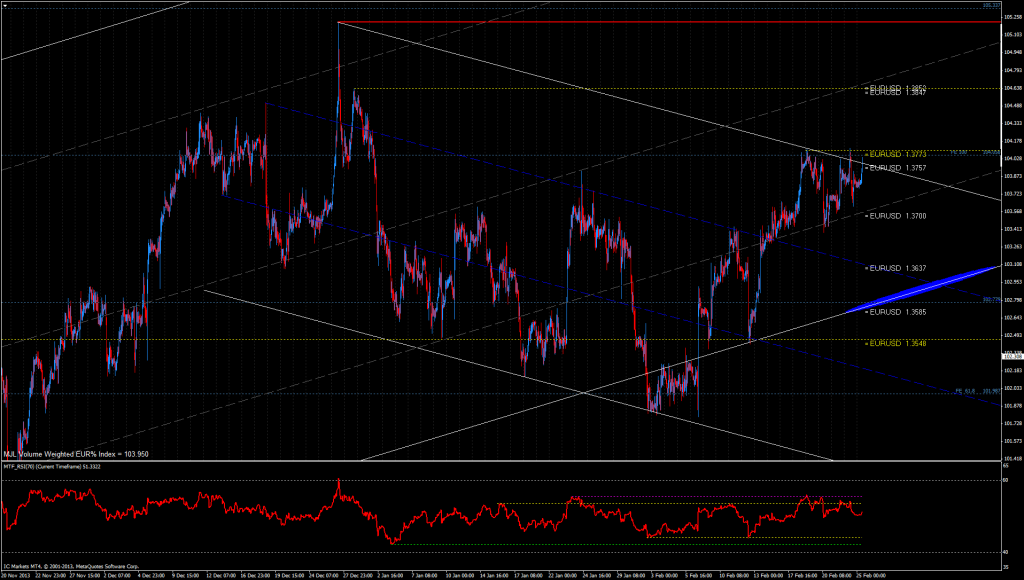Select the EURUSD 1.3637 level label
The width and height of the screenshot is (1024, 580).
(x=895, y=268)
